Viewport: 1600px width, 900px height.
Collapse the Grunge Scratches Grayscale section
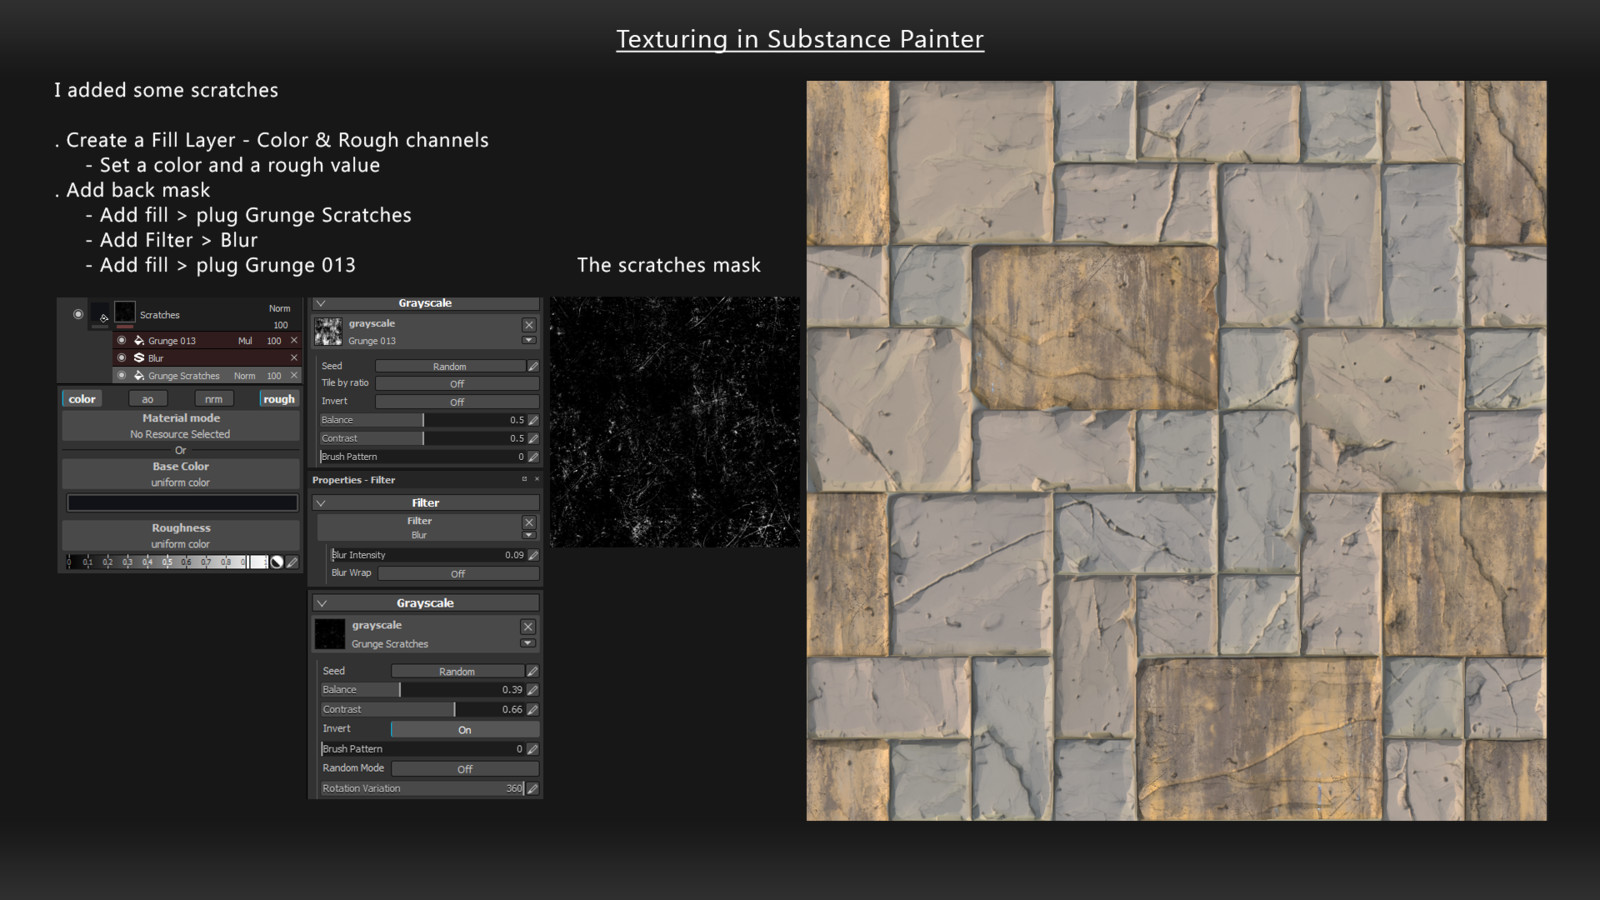[x=321, y=603]
